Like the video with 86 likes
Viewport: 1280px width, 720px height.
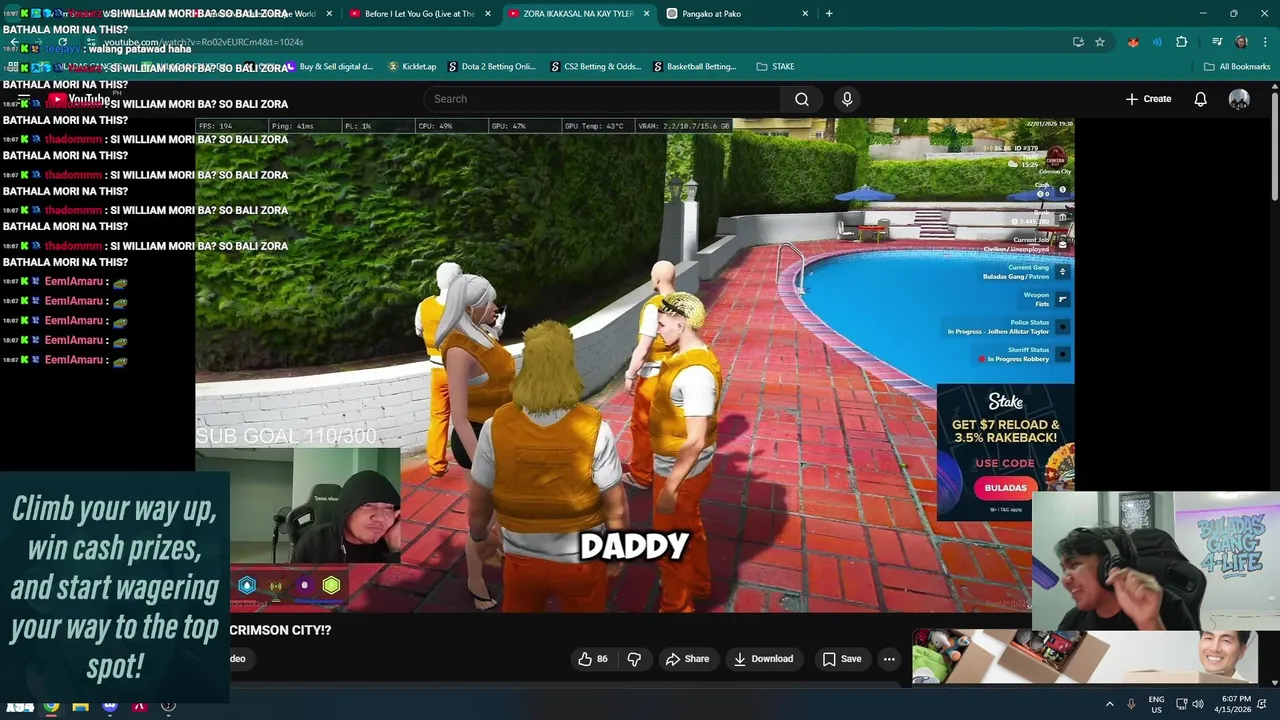pyautogui.click(x=593, y=659)
